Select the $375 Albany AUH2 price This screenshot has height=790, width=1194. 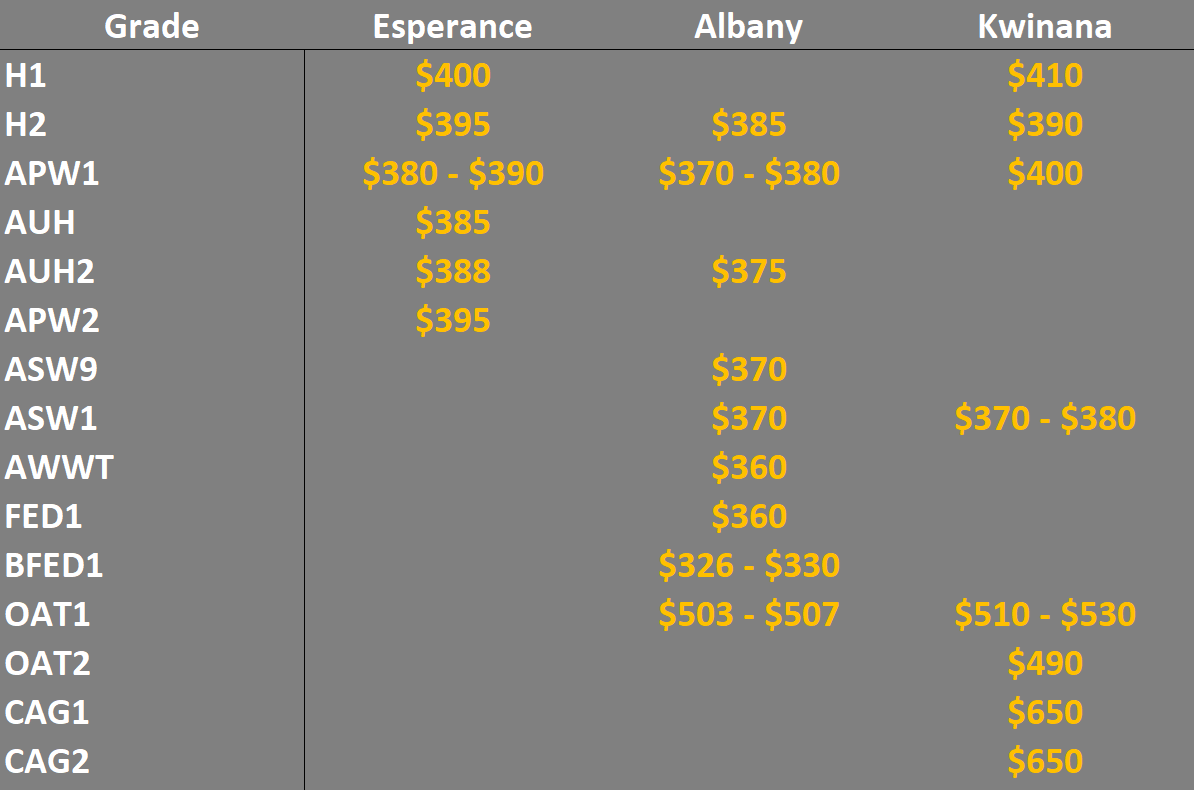point(749,271)
